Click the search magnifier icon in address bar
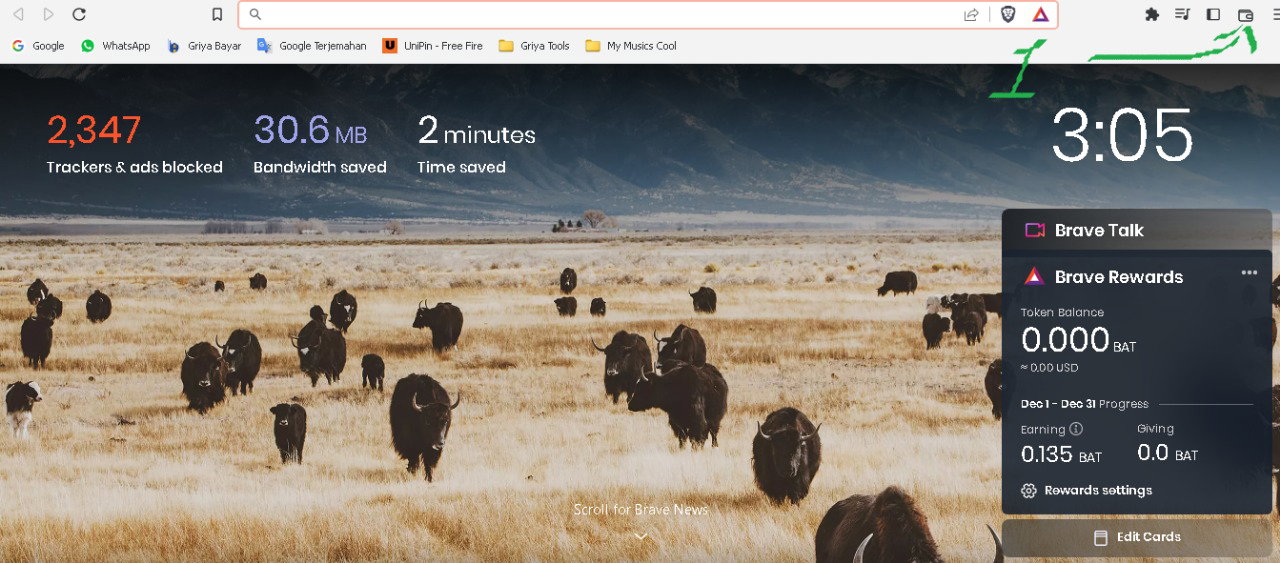This screenshot has height=563, width=1280. coord(255,14)
